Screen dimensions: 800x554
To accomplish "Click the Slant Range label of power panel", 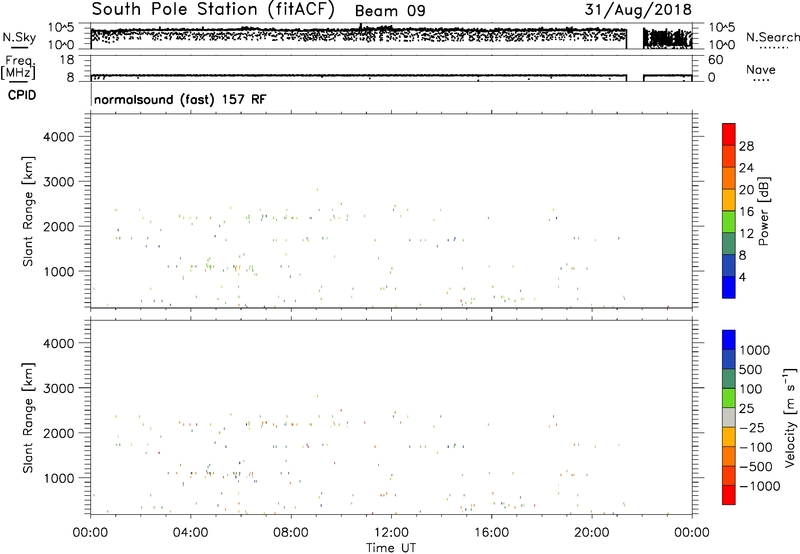I will click(28, 212).
